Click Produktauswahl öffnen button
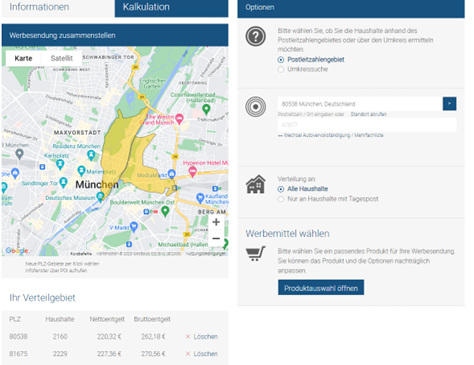 [321, 288]
